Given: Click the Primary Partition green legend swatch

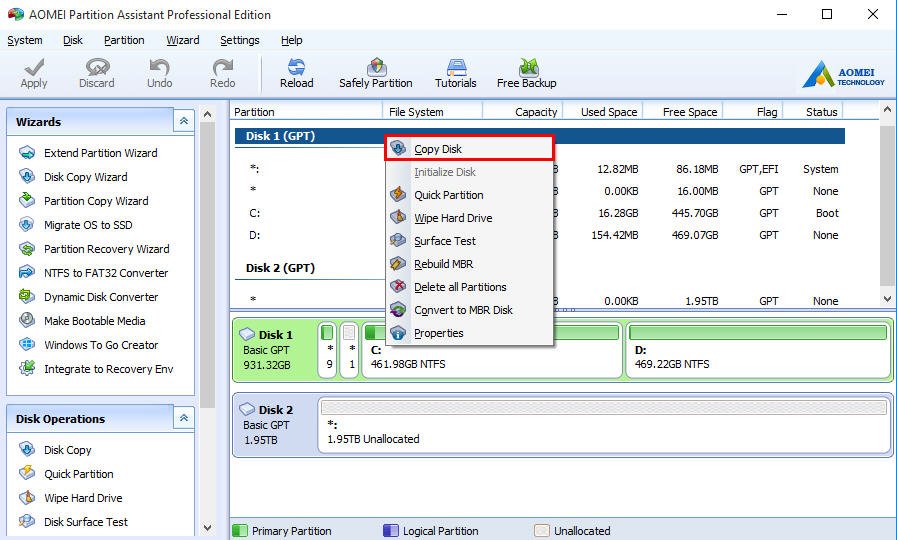Looking at the screenshot, I should [240, 530].
